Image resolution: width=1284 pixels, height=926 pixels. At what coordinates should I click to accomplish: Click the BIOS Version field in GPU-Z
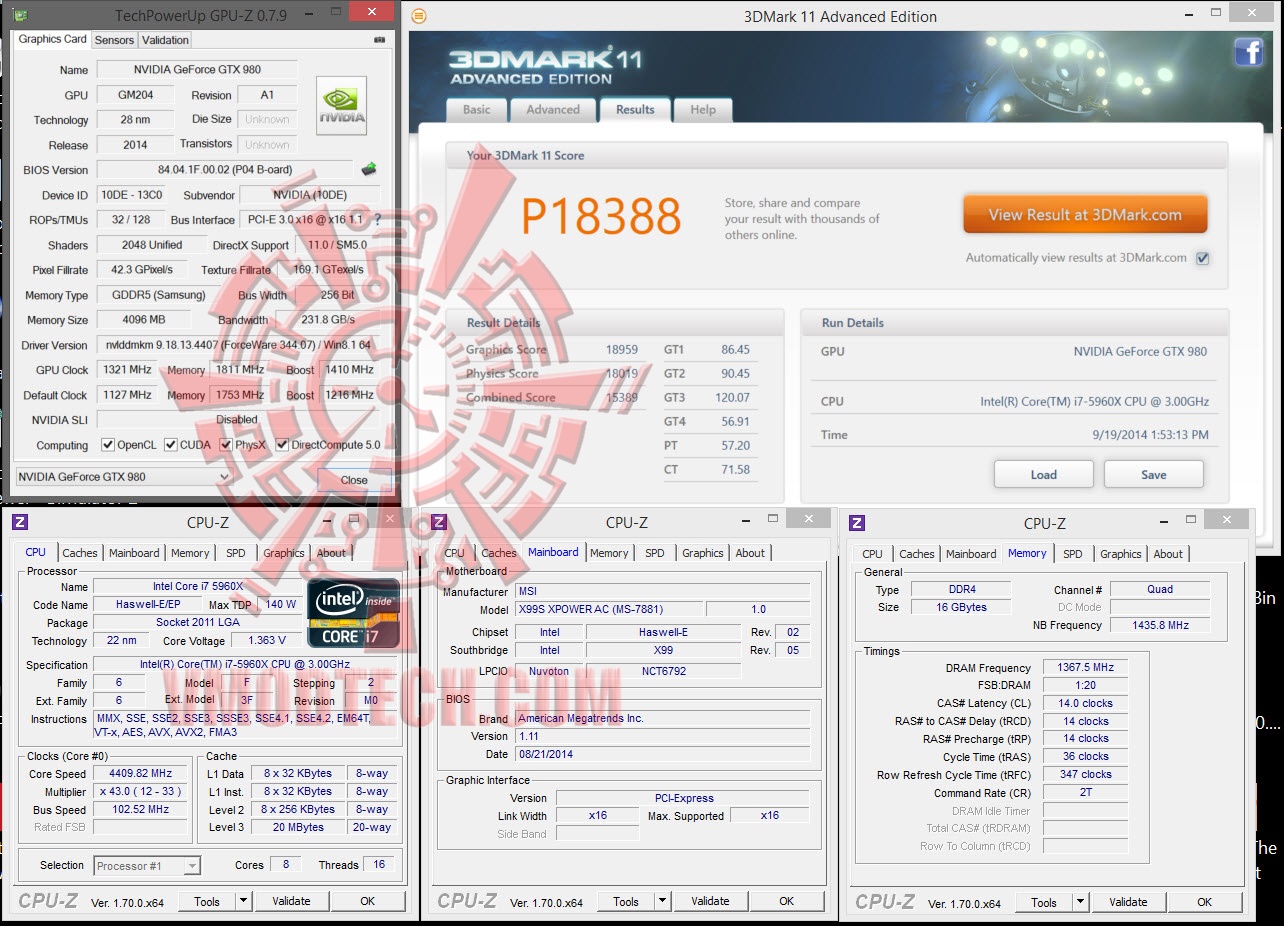[225, 170]
